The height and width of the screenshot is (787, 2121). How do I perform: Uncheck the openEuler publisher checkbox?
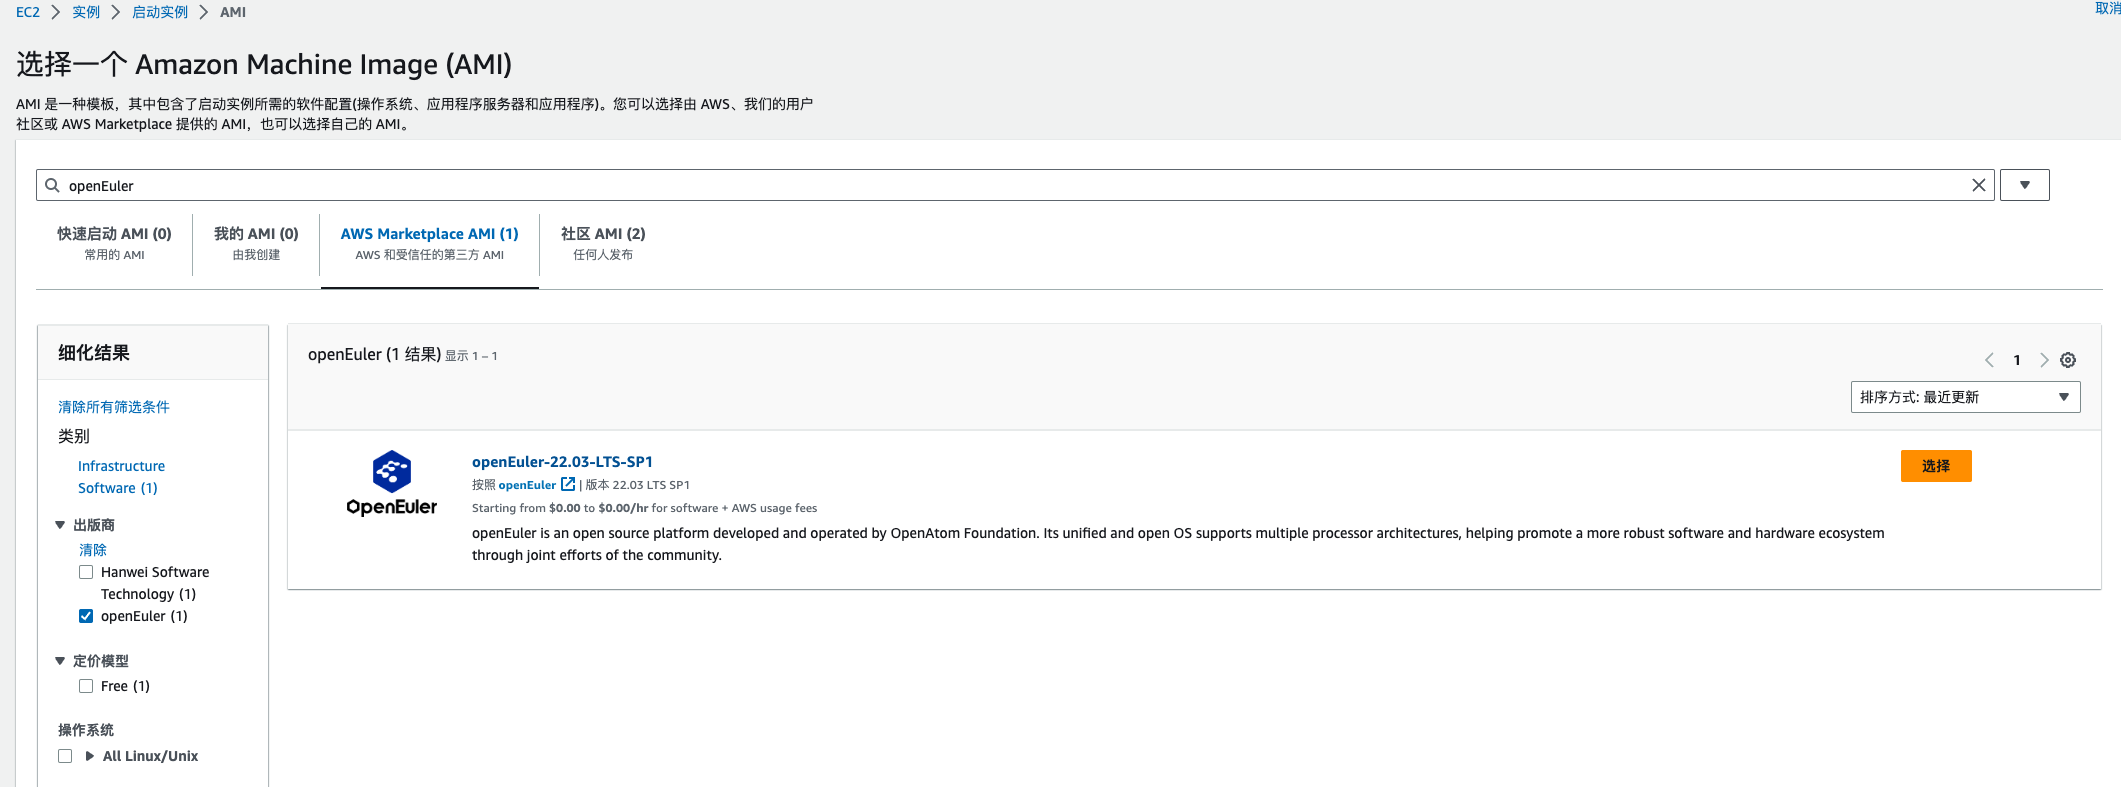pos(86,616)
